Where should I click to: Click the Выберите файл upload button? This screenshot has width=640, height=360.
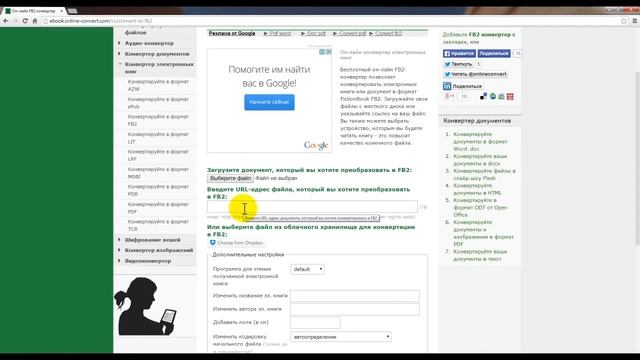pos(230,178)
